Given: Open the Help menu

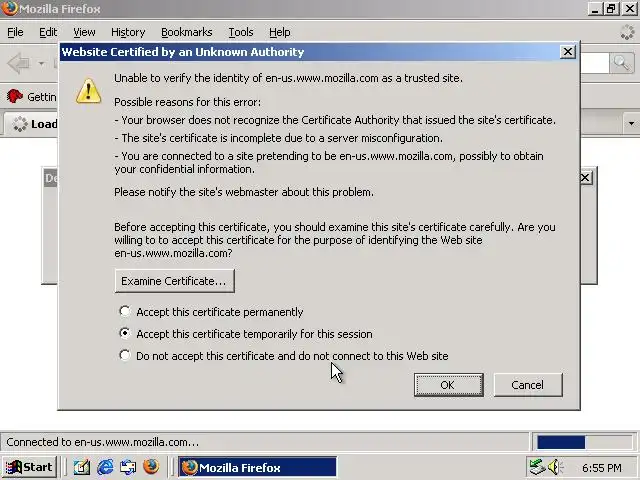Looking at the screenshot, I should 280,32.
